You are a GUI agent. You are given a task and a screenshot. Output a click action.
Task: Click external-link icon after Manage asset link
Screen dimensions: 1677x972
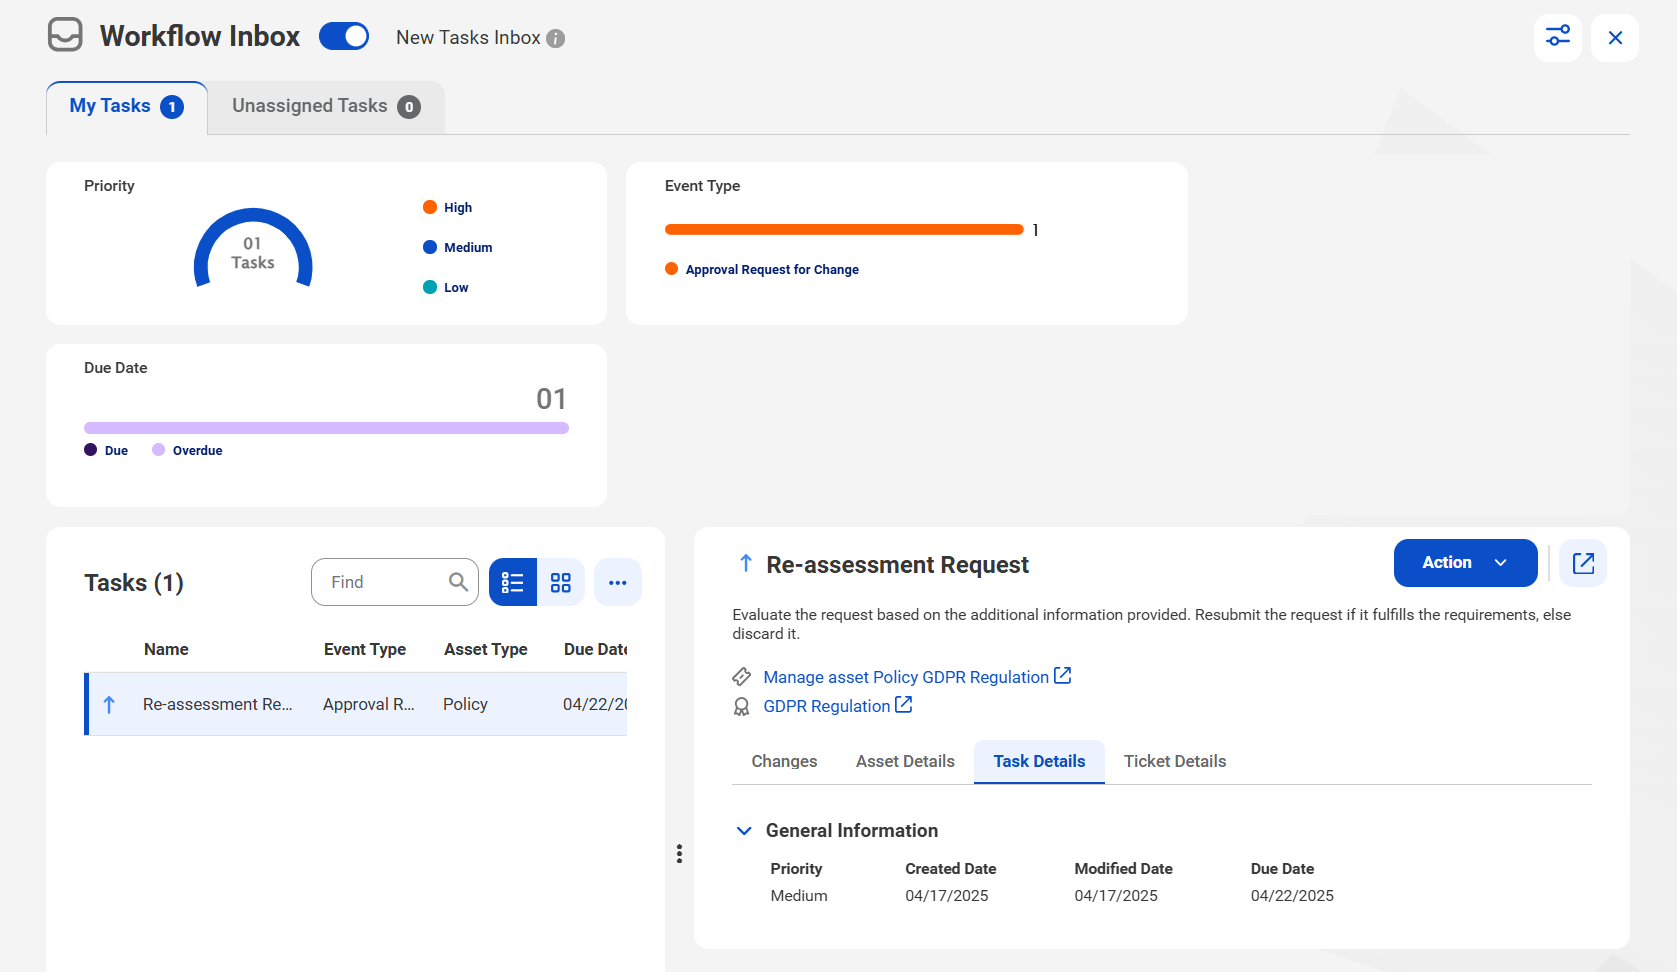click(x=1062, y=676)
